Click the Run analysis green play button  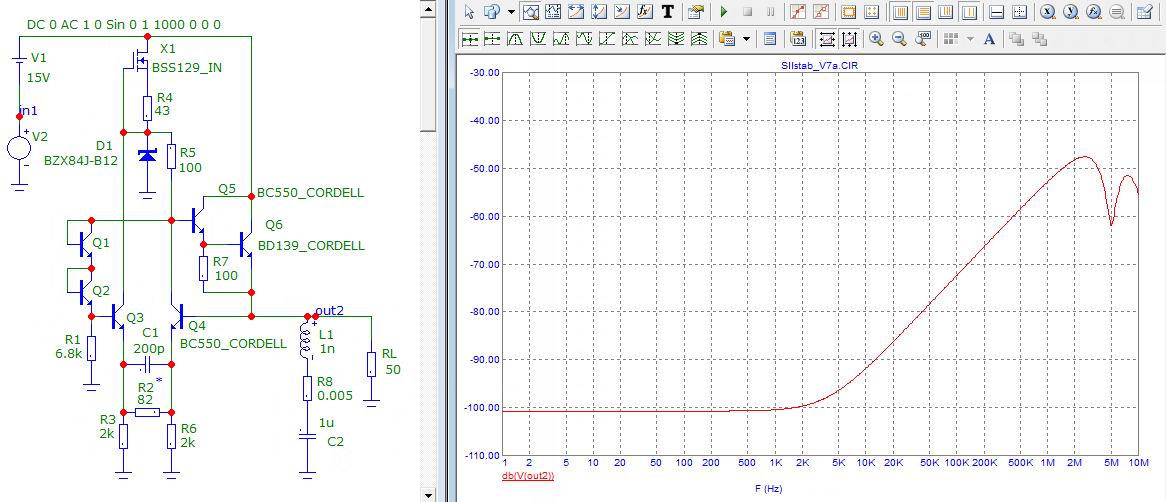(x=724, y=12)
